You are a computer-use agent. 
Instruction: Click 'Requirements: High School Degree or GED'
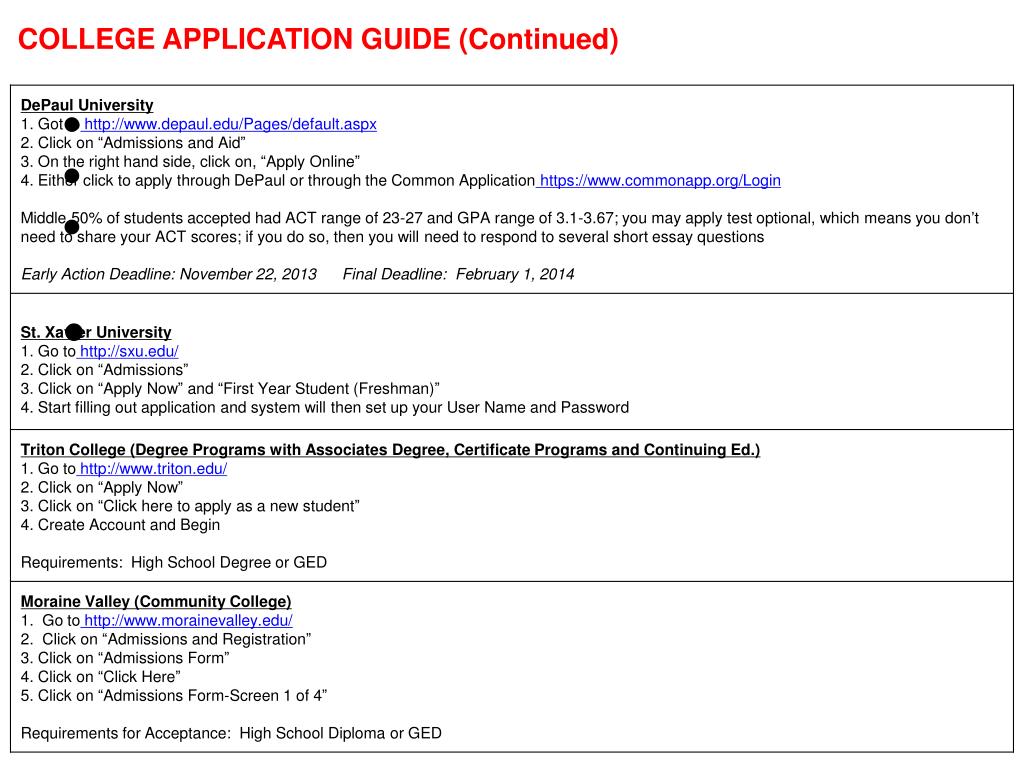pyautogui.click(x=174, y=563)
